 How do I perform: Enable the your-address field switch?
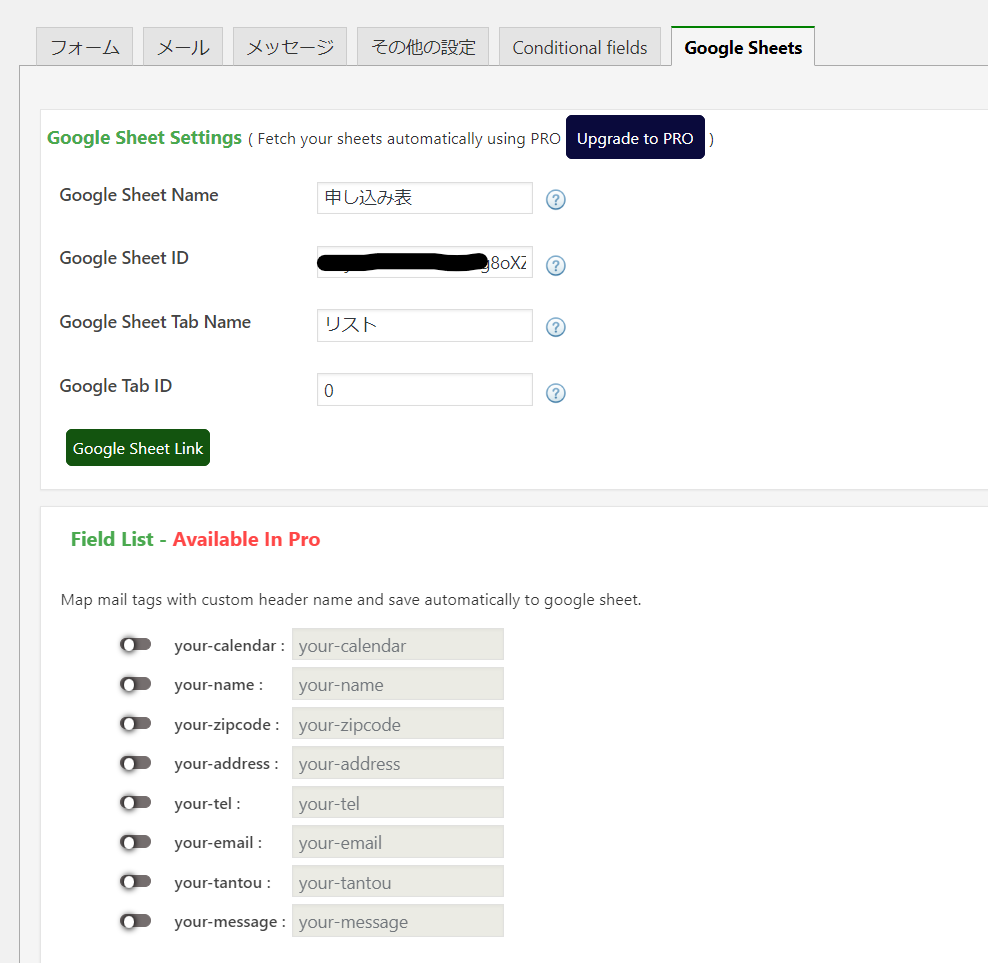click(x=135, y=763)
